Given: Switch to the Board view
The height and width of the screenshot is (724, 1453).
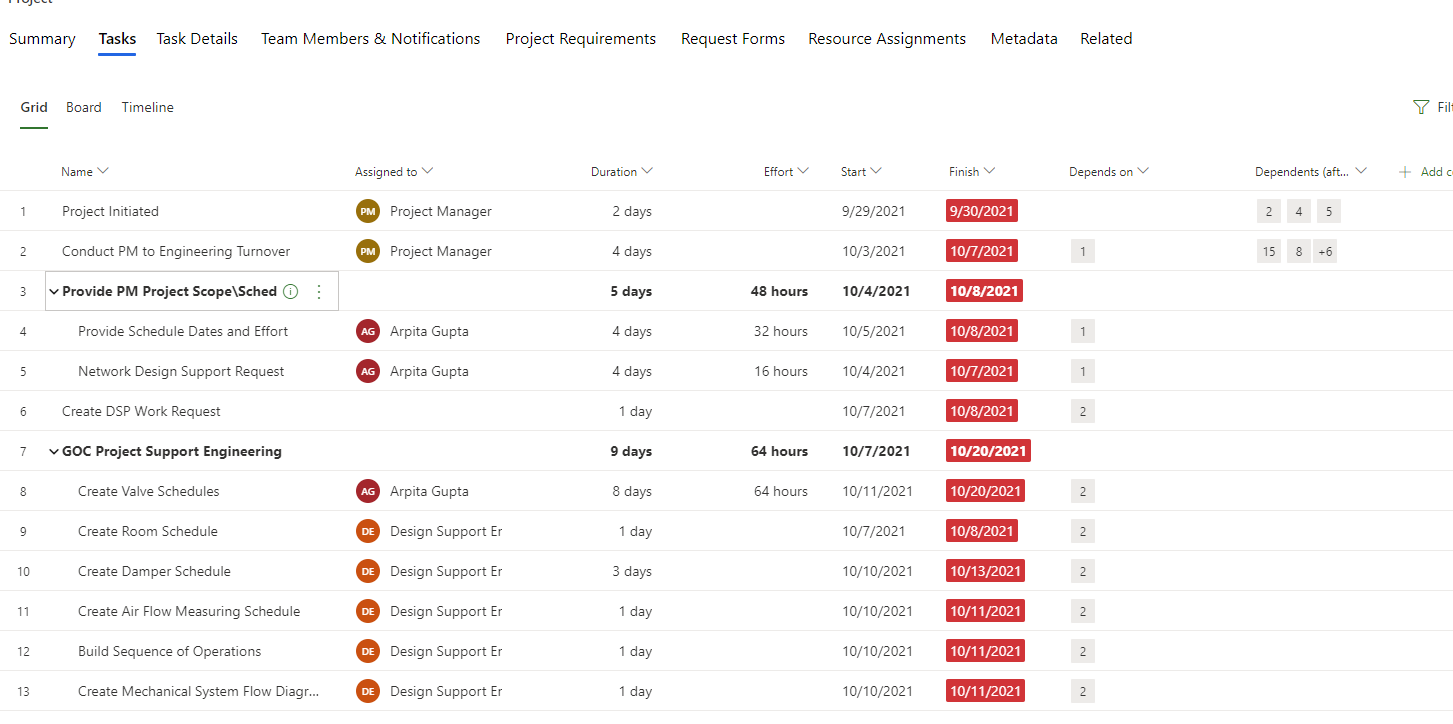Looking at the screenshot, I should (x=83, y=107).
